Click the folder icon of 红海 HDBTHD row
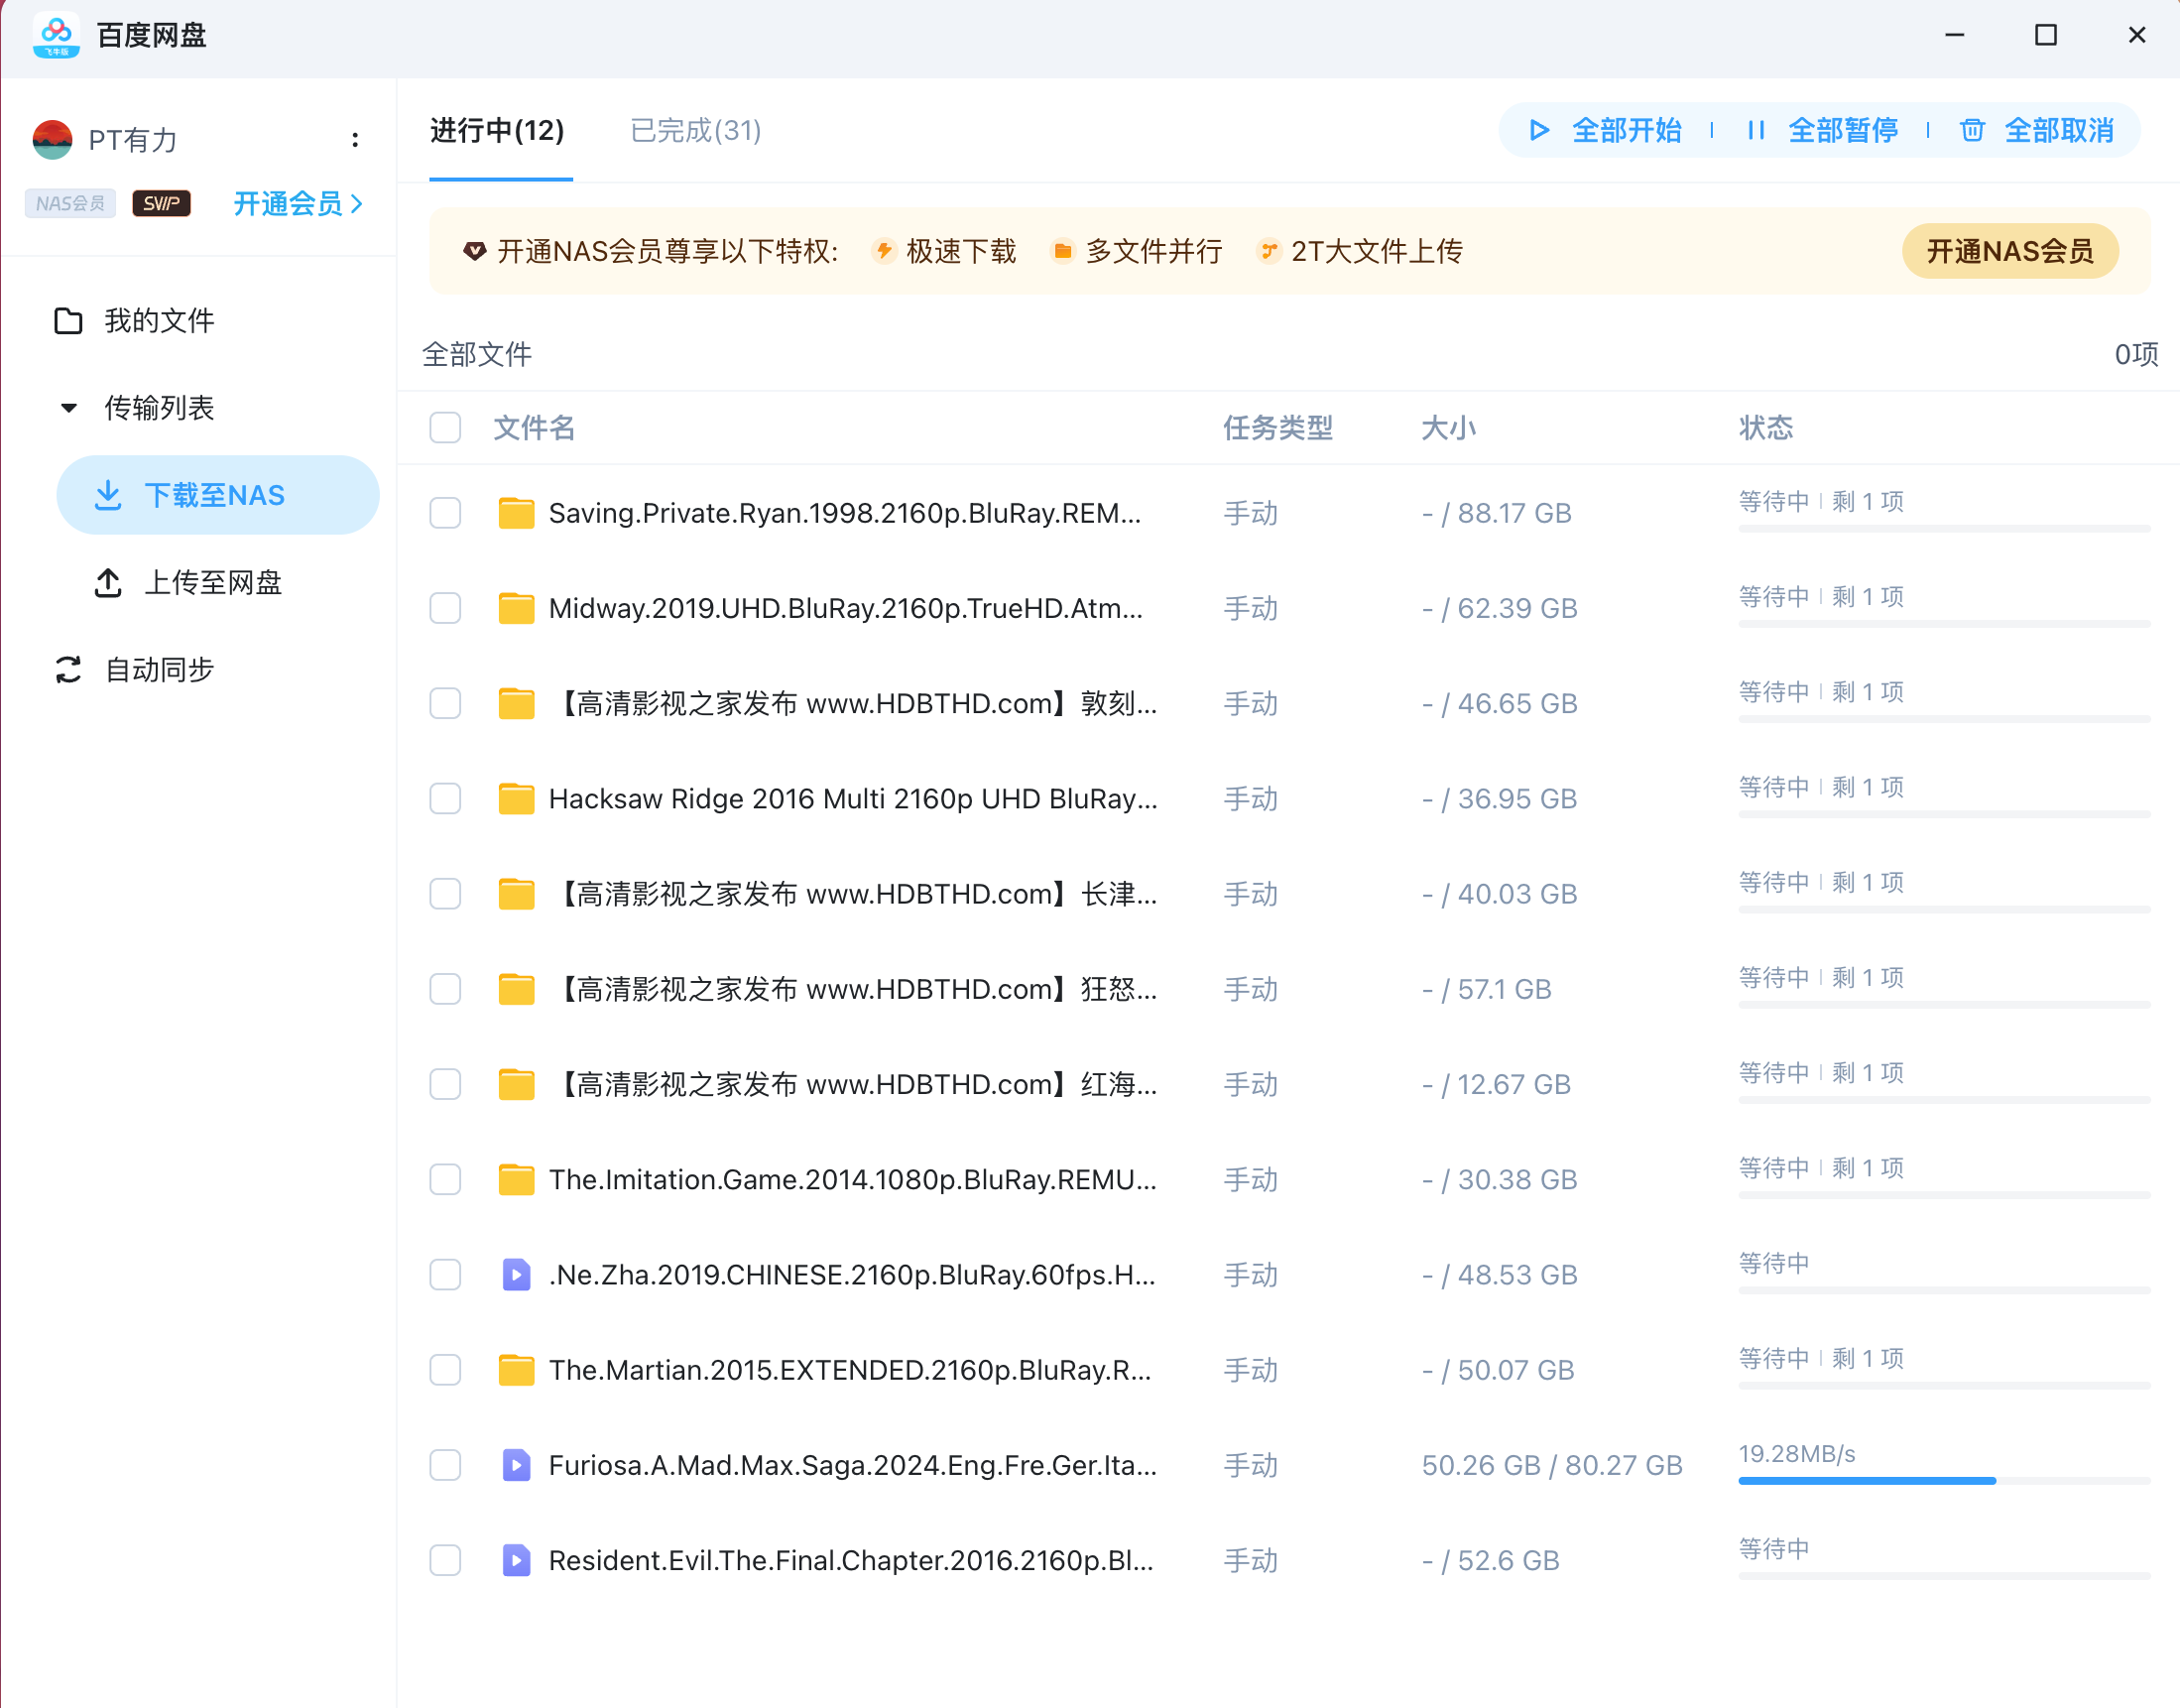 pos(516,1084)
